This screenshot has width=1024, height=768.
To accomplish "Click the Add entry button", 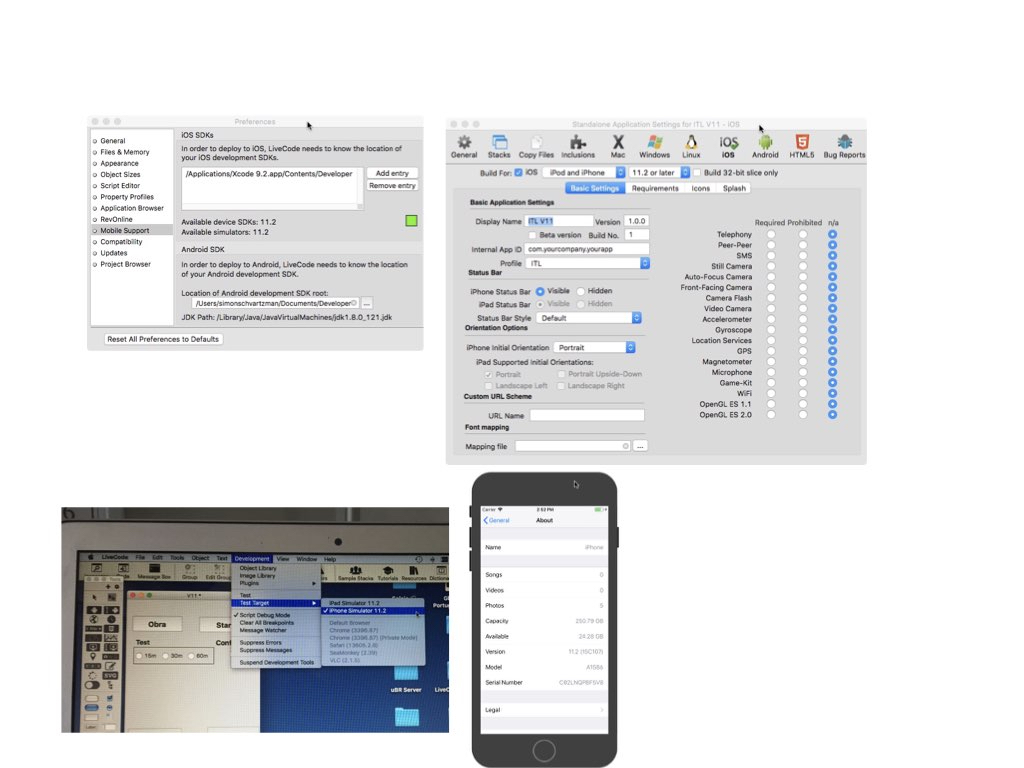I will click(x=392, y=173).
